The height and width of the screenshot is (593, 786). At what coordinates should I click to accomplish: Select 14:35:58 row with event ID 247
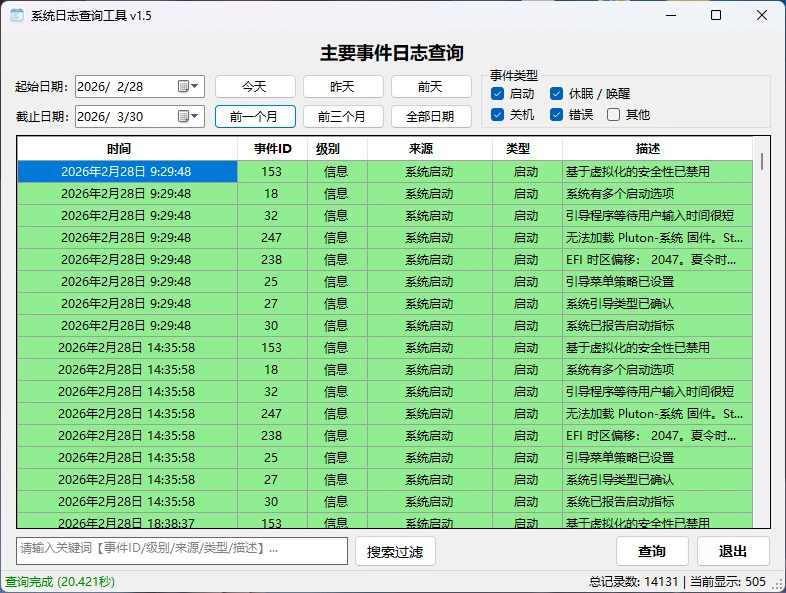pyautogui.click(x=385, y=414)
